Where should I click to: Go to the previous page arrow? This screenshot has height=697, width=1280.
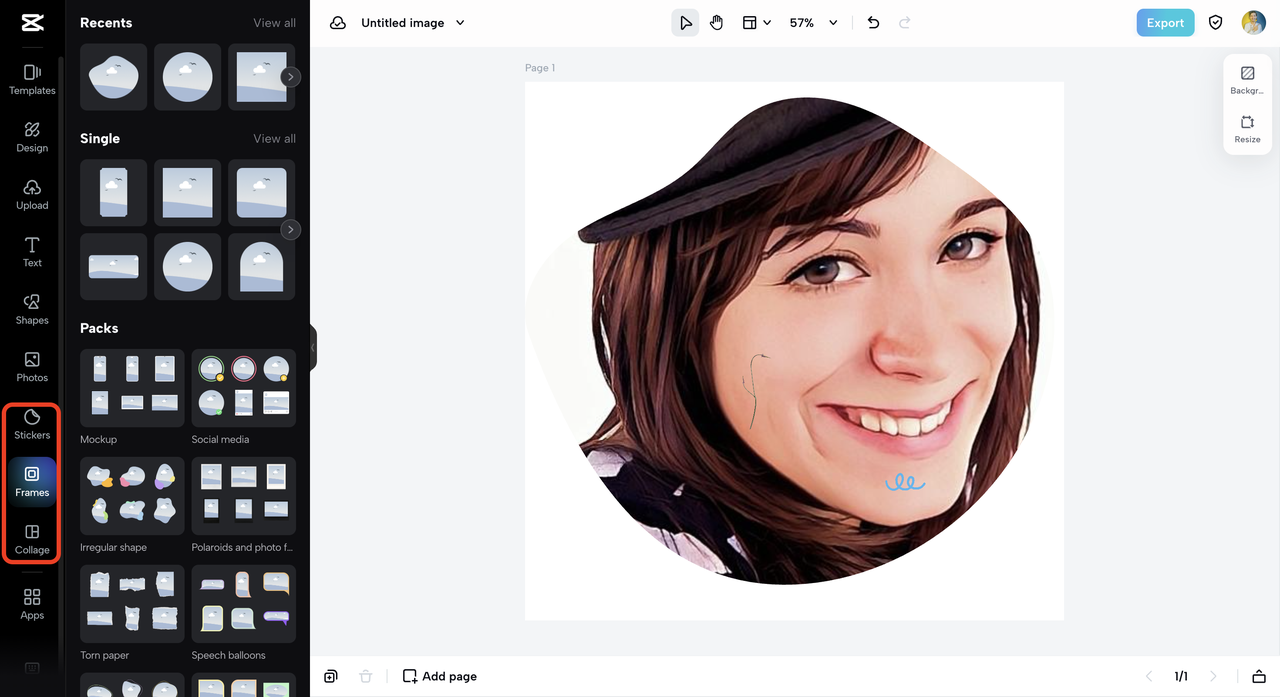point(1149,676)
